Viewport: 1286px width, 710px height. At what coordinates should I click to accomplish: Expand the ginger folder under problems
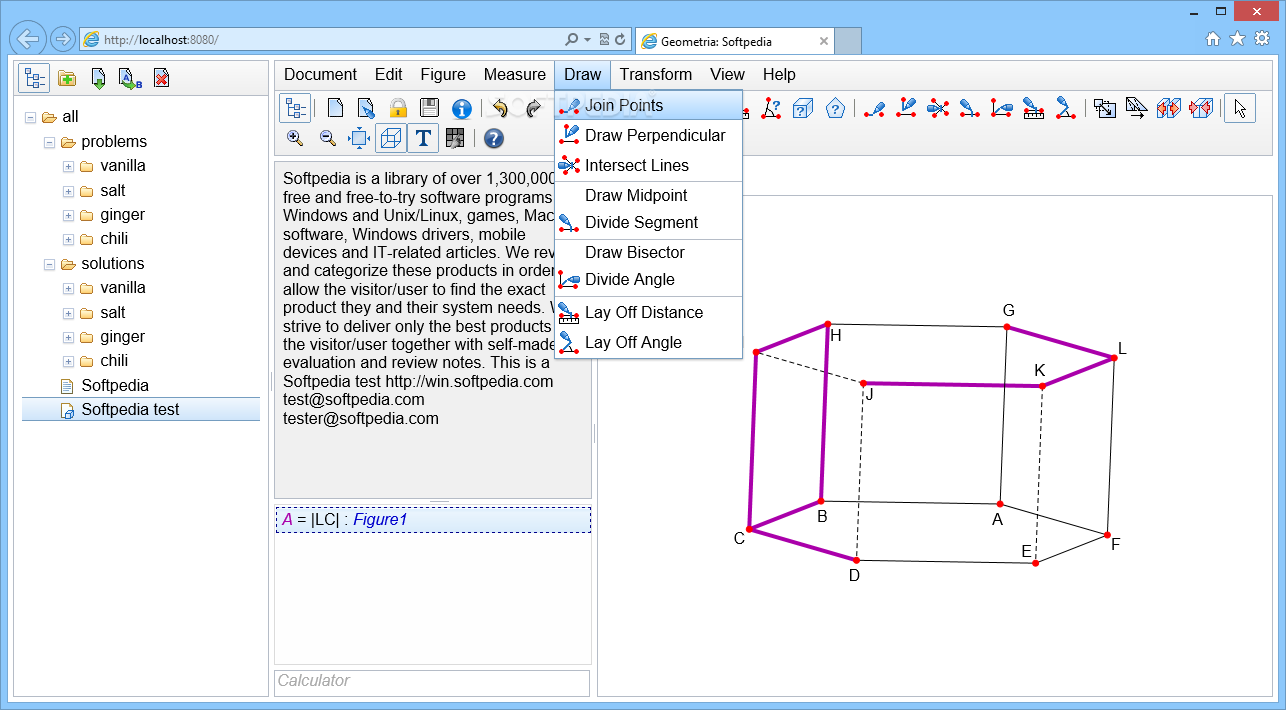pos(68,215)
